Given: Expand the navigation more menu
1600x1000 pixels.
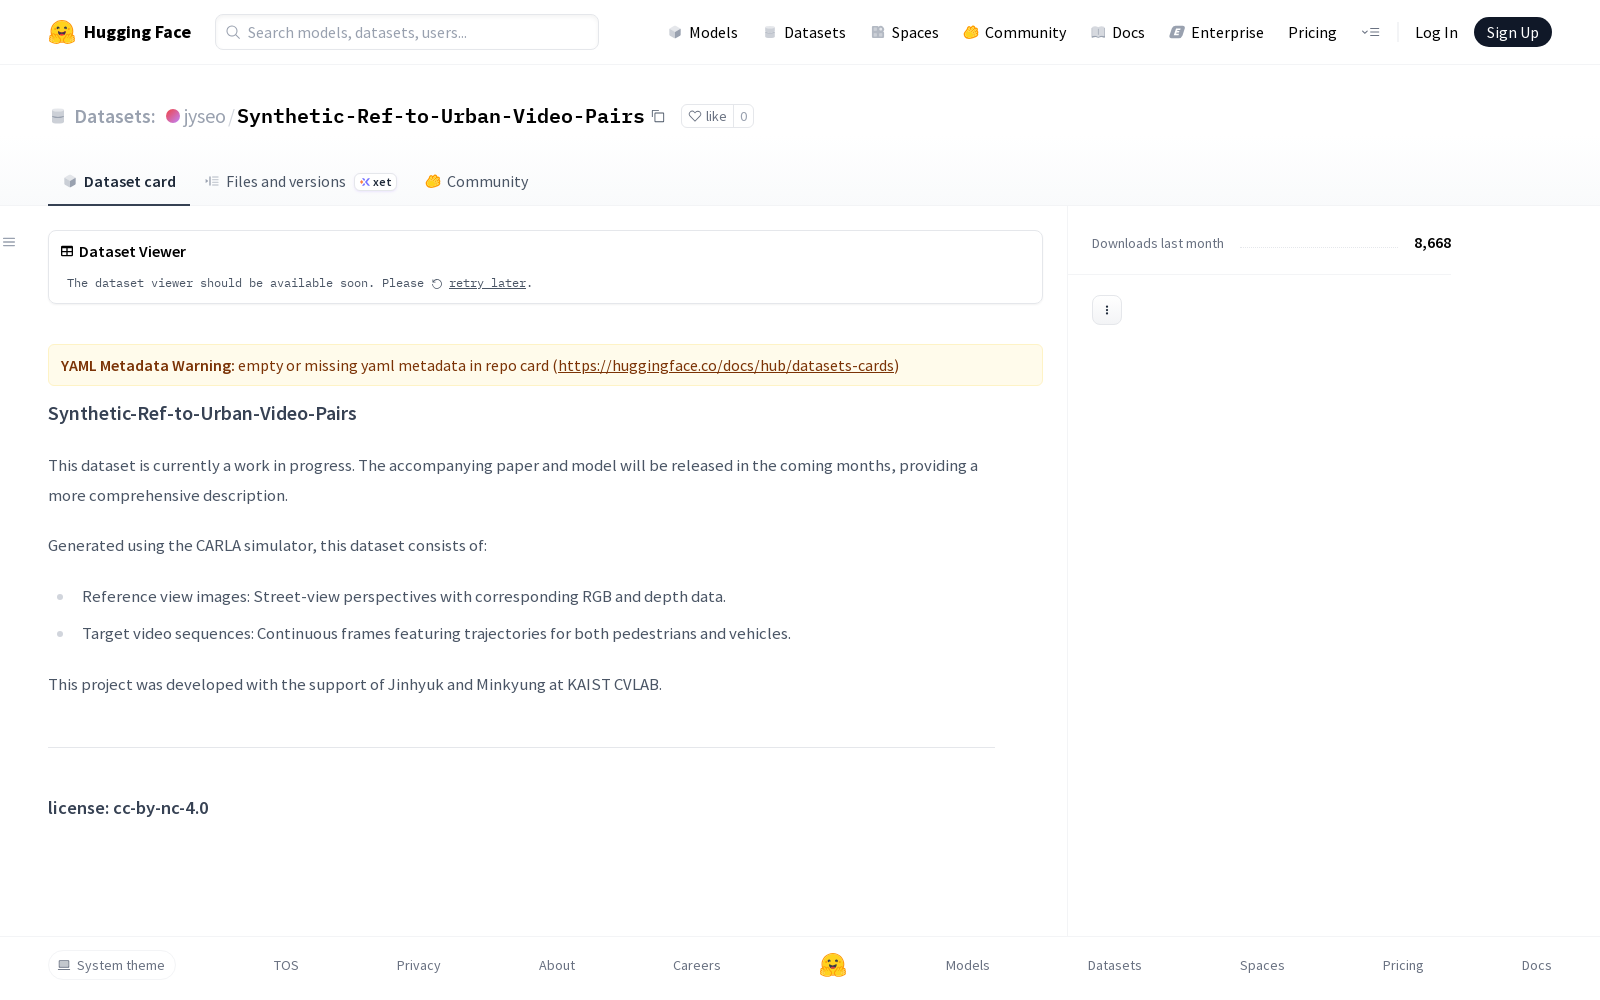Looking at the screenshot, I should point(1370,32).
